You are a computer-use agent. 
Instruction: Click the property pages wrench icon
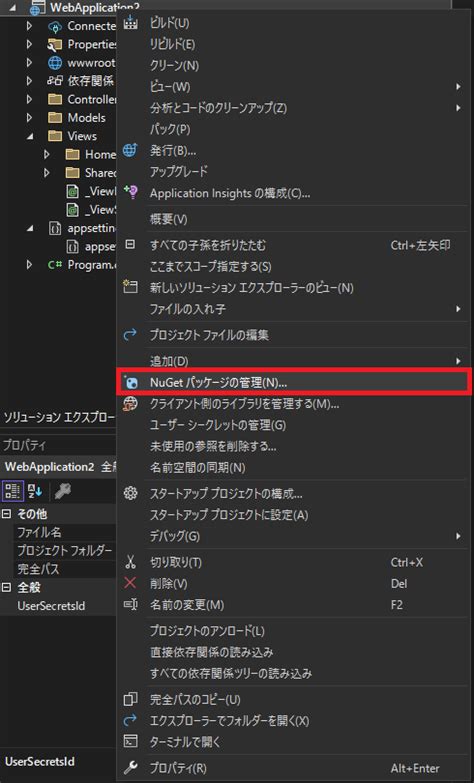[x=63, y=491]
